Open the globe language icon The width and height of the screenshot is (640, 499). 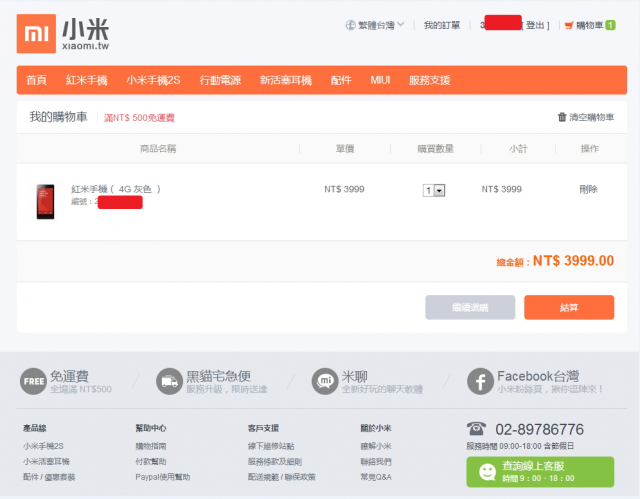click(350, 25)
